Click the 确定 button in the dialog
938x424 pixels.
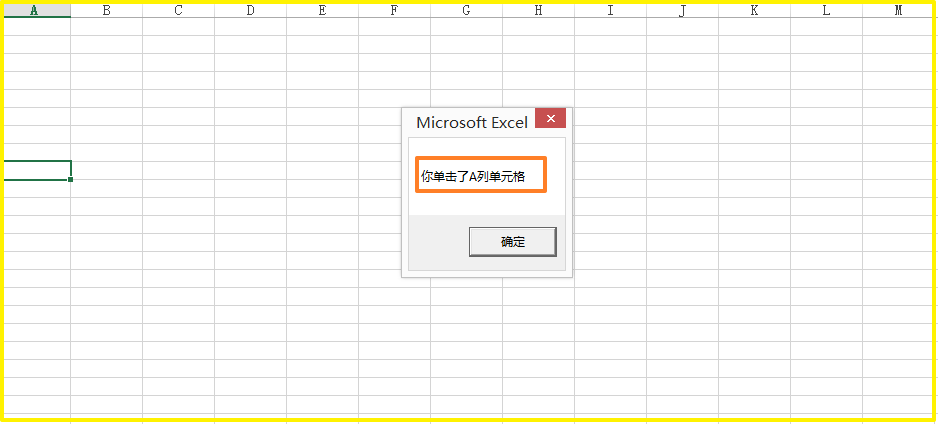point(513,242)
